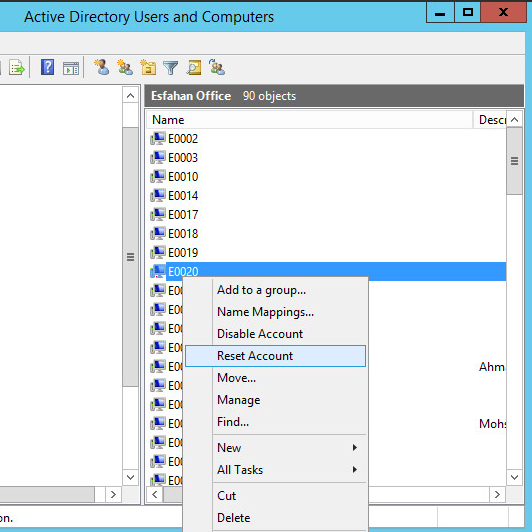Click the highlighted E0020 row name
532x532 pixels.
point(183,271)
